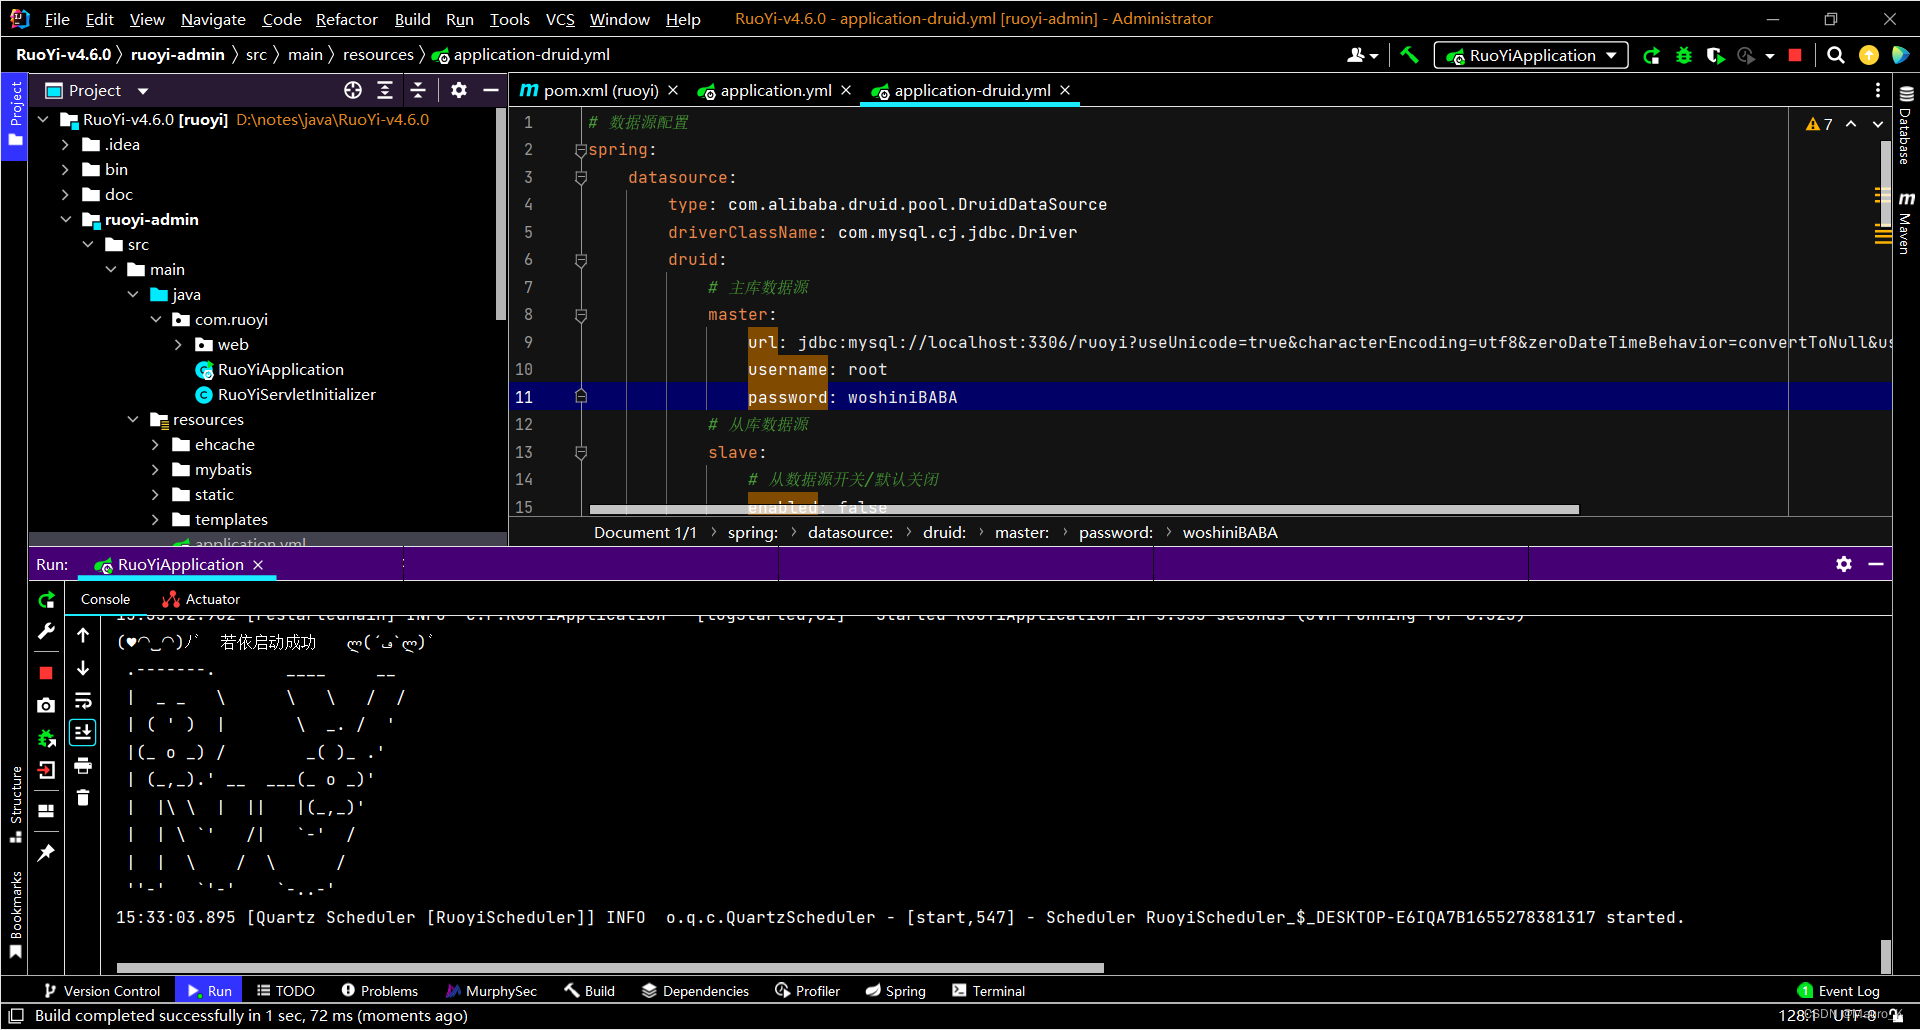The width and height of the screenshot is (1920, 1030).
Task: Click the console horizontal scrollbar
Action: pos(610,967)
